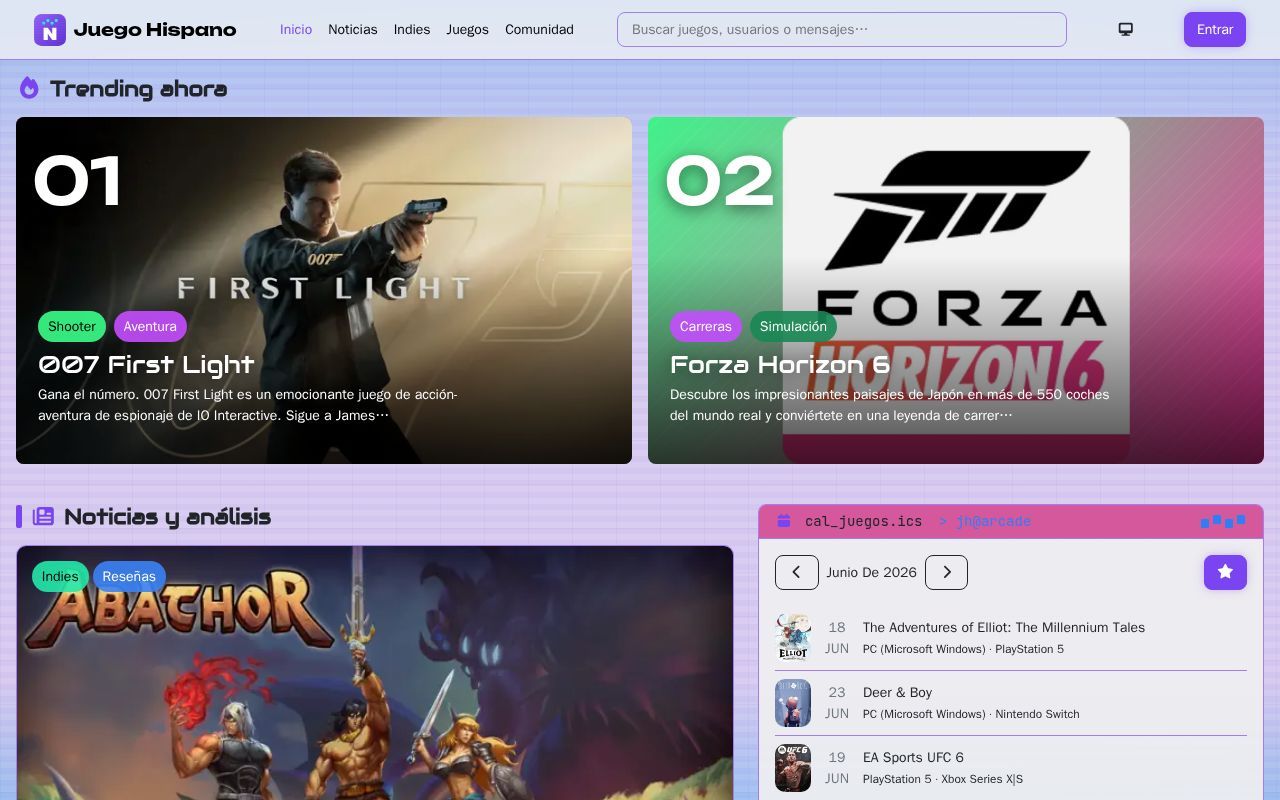1280x800 pixels.
Task: Click the Indies tag on Abathor article
Action: (x=60, y=576)
